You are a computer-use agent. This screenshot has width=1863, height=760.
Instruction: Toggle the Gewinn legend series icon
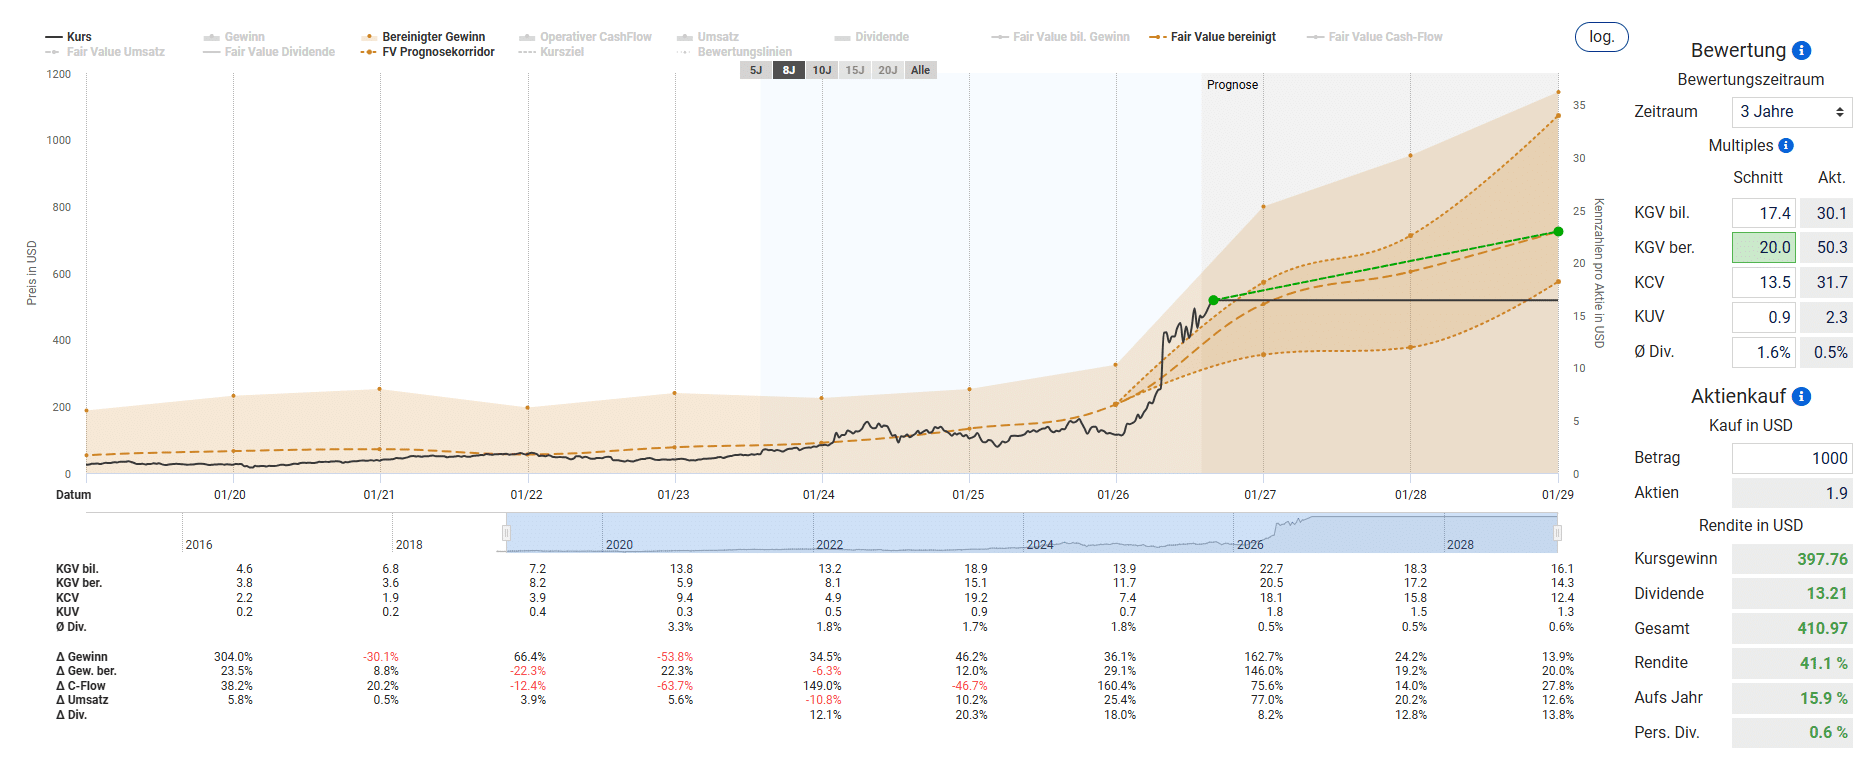pos(212,37)
